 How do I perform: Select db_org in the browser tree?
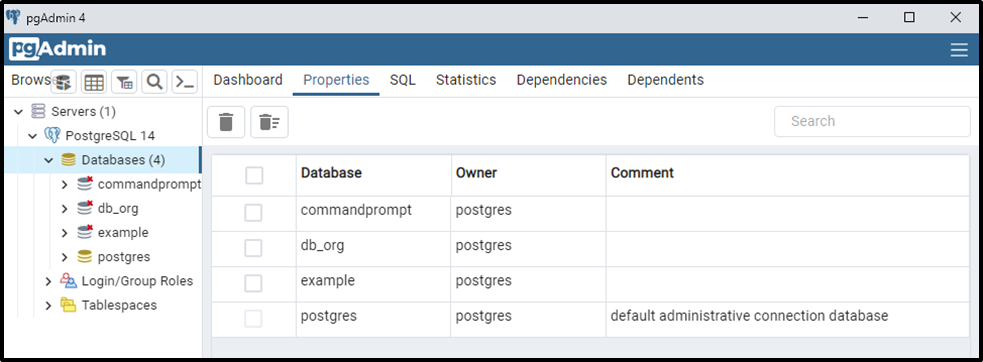(118, 208)
